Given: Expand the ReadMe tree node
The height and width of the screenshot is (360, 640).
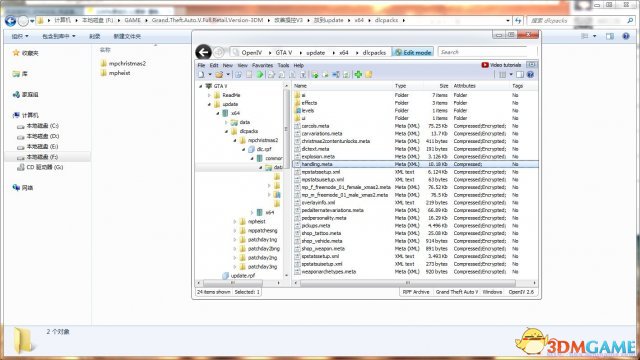Looking at the screenshot, I should 209,95.
